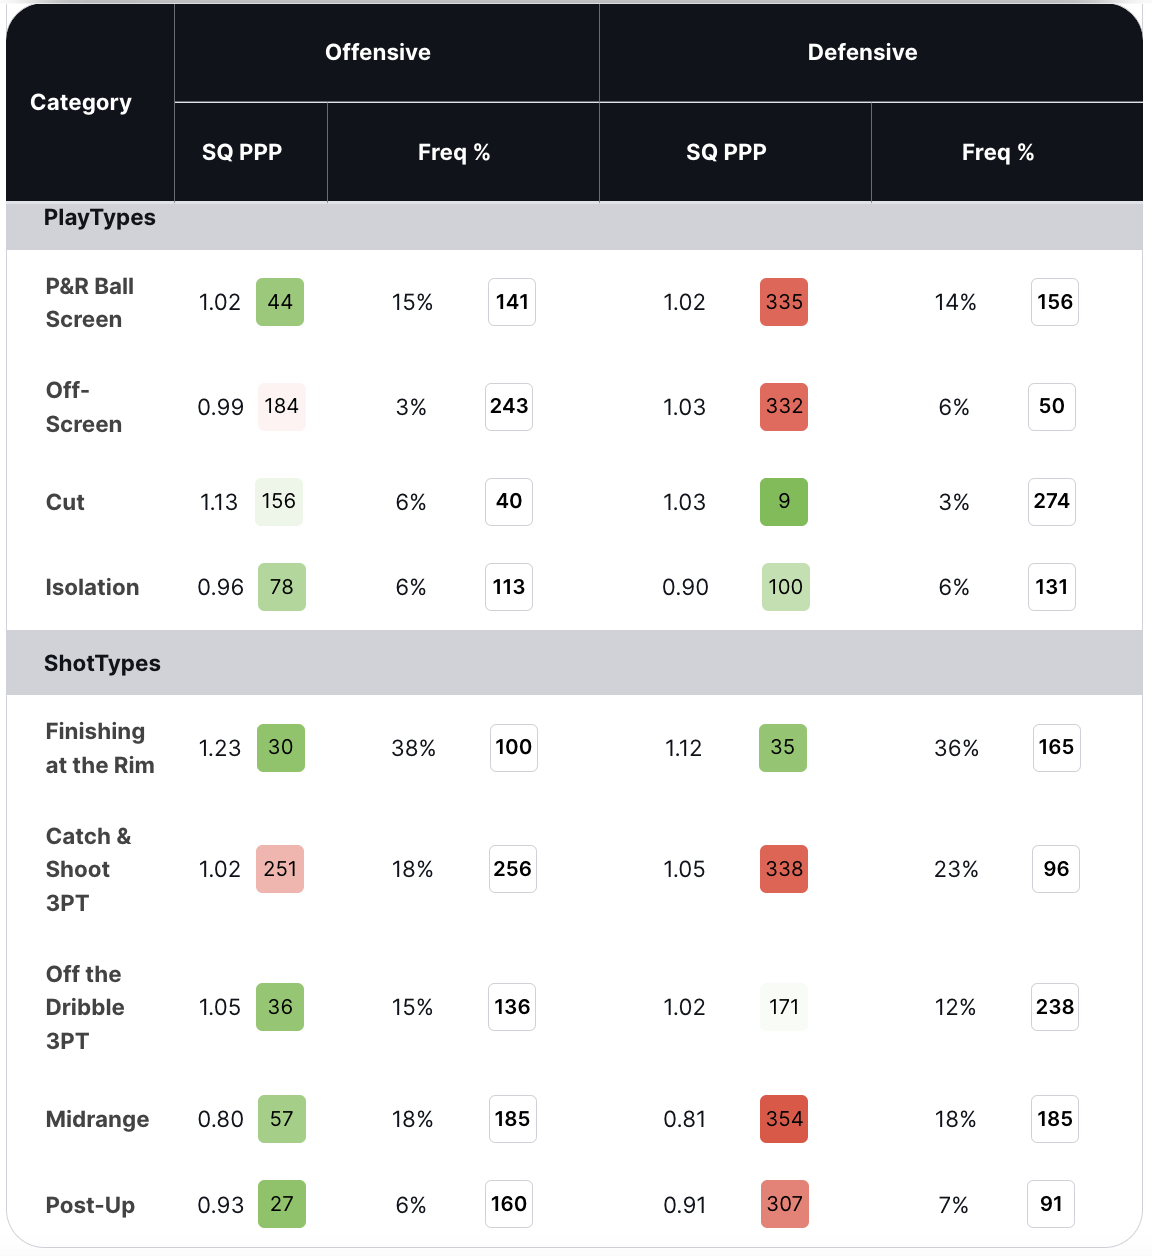
Task: Click Catch & Shoot 3PT rank 251 badge
Action: [x=280, y=869]
